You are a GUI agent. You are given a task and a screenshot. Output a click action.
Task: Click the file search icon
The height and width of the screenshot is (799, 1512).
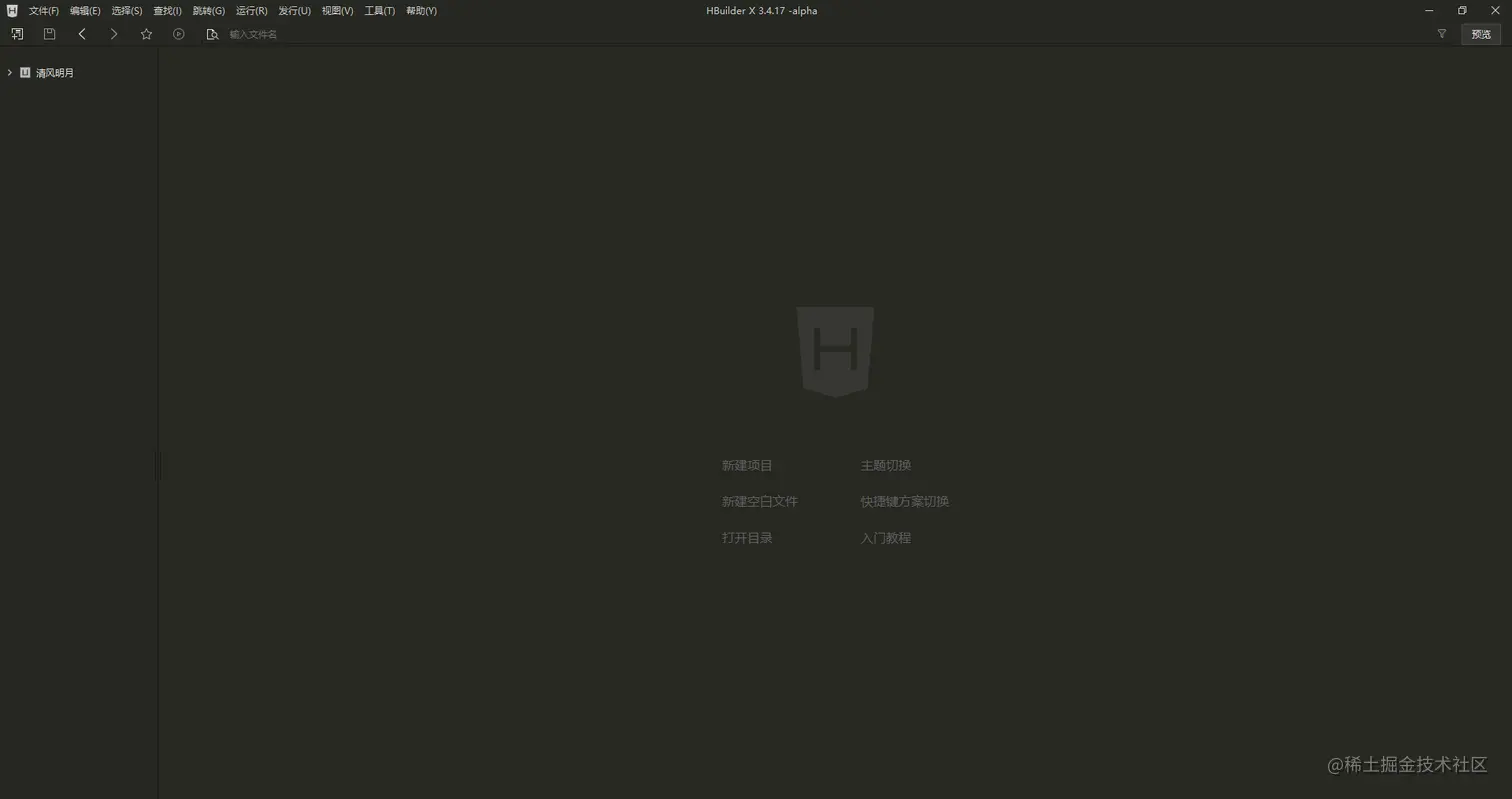click(212, 34)
